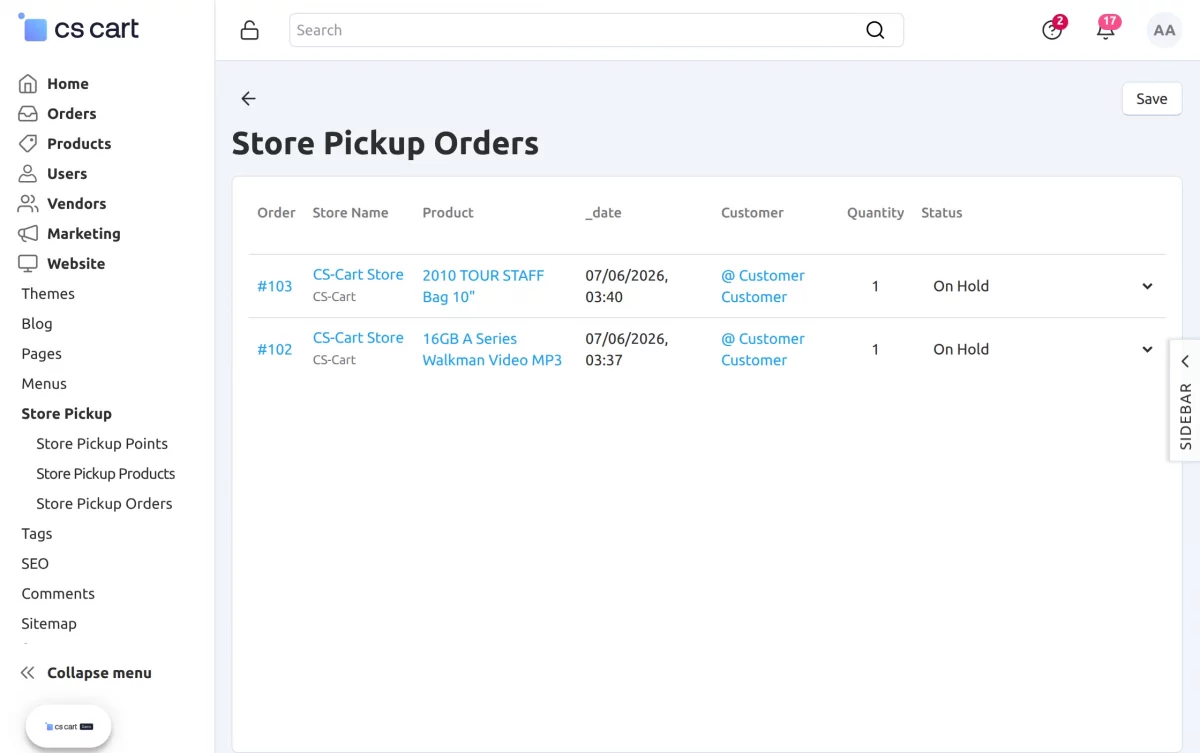The width and height of the screenshot is (1200, 753).
Task: Click the magnifier search icon
Action: click(875, 30)
